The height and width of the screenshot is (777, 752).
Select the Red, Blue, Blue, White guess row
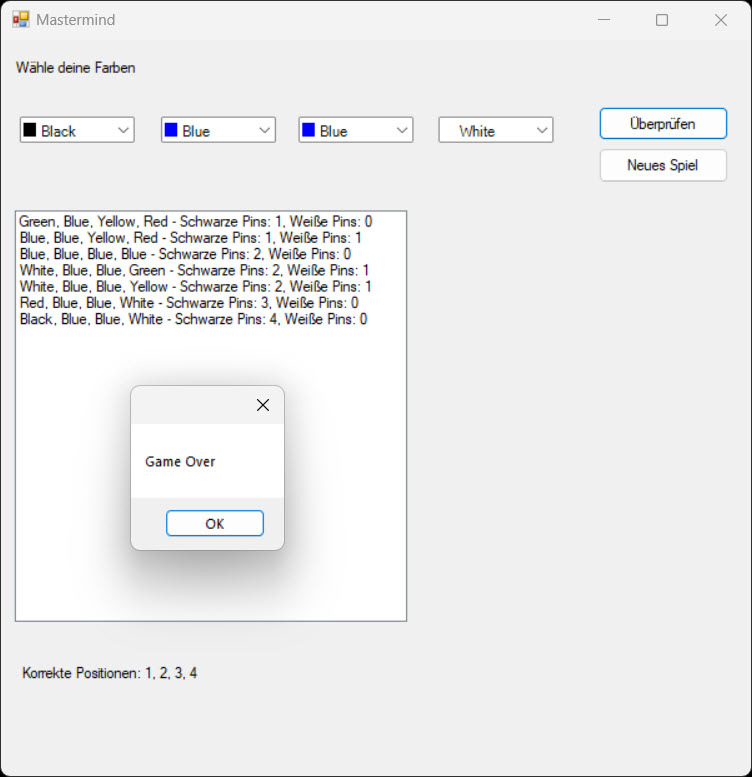pyautogui.click(x=188, y=303)
